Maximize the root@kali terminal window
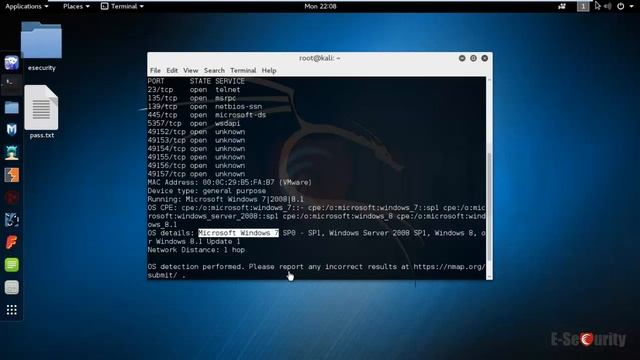Screen dimensions: 640x360 [x=473, y=58]
